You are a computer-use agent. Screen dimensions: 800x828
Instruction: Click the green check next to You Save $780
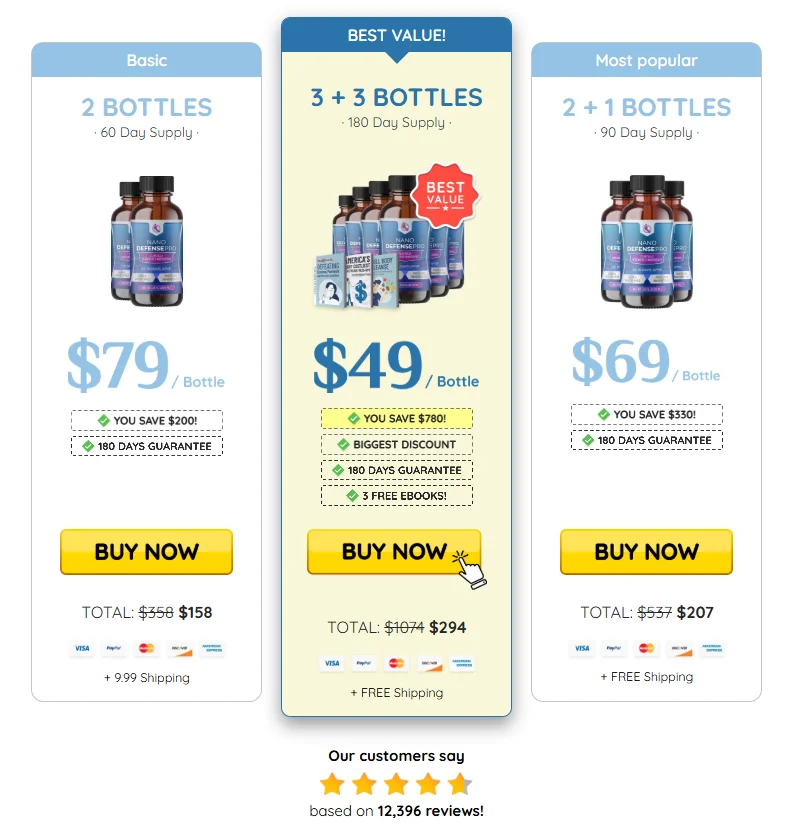354,418
